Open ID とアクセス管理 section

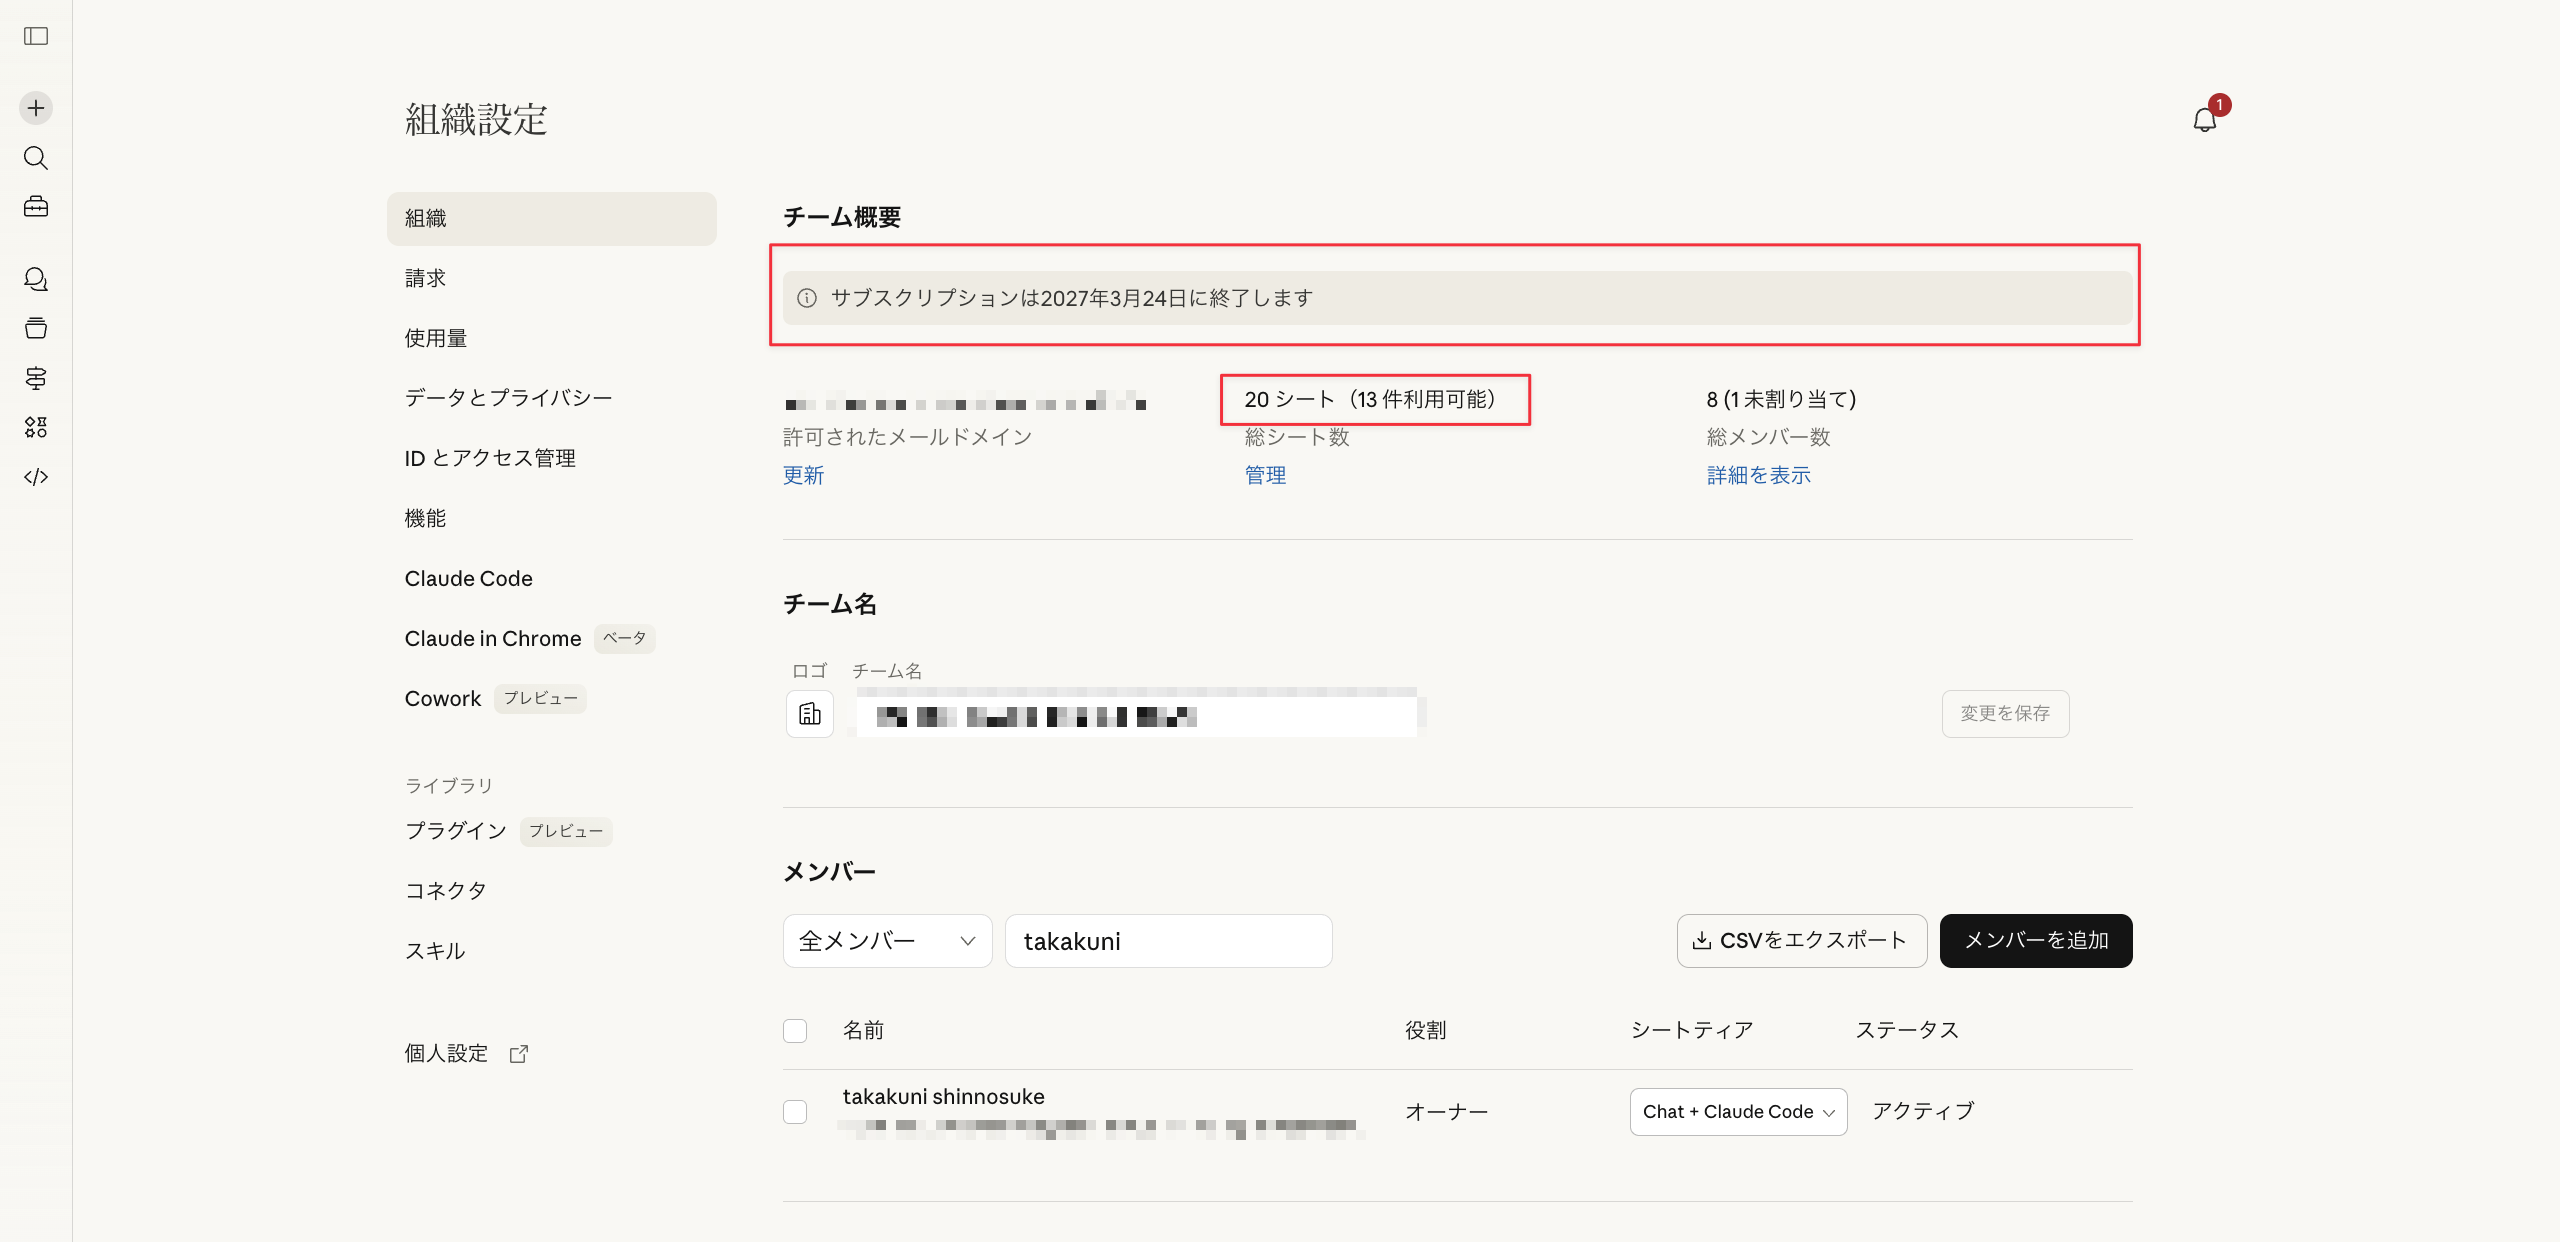coord(490,459)
